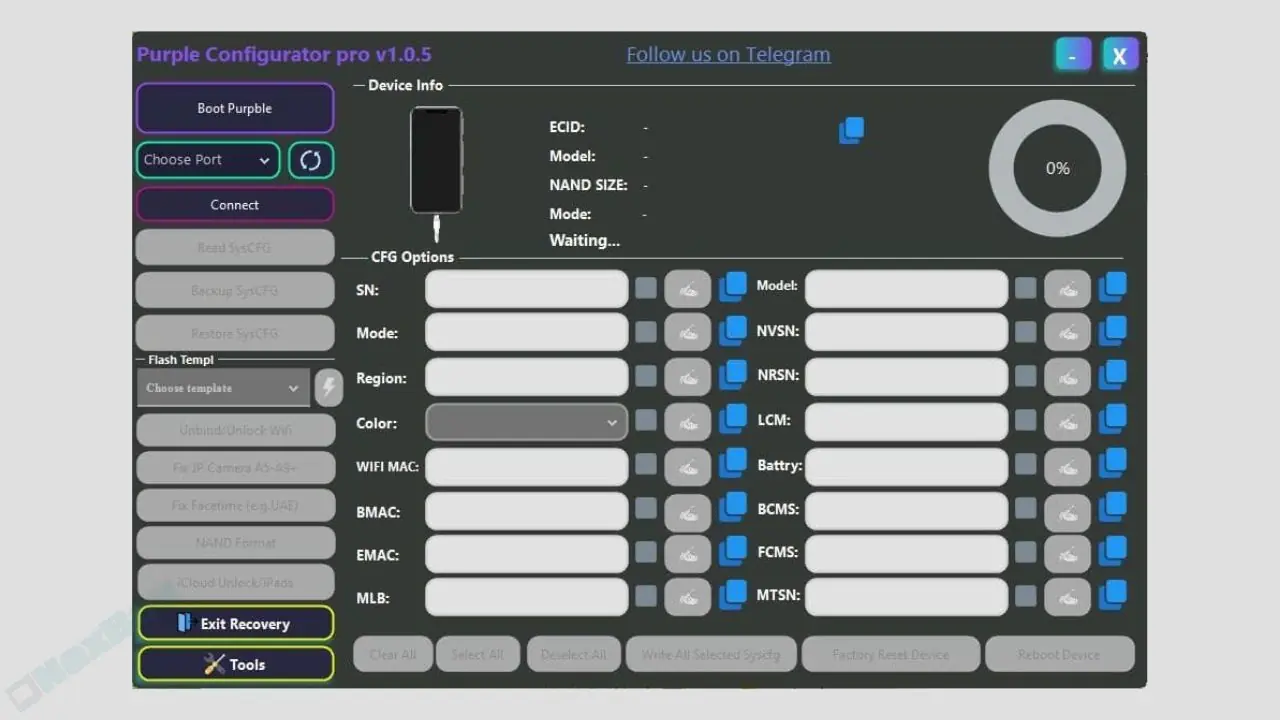Copy the NVSN value with its copy icon
Viewport: 1280px width, 720px height.
coord(1112,331)
